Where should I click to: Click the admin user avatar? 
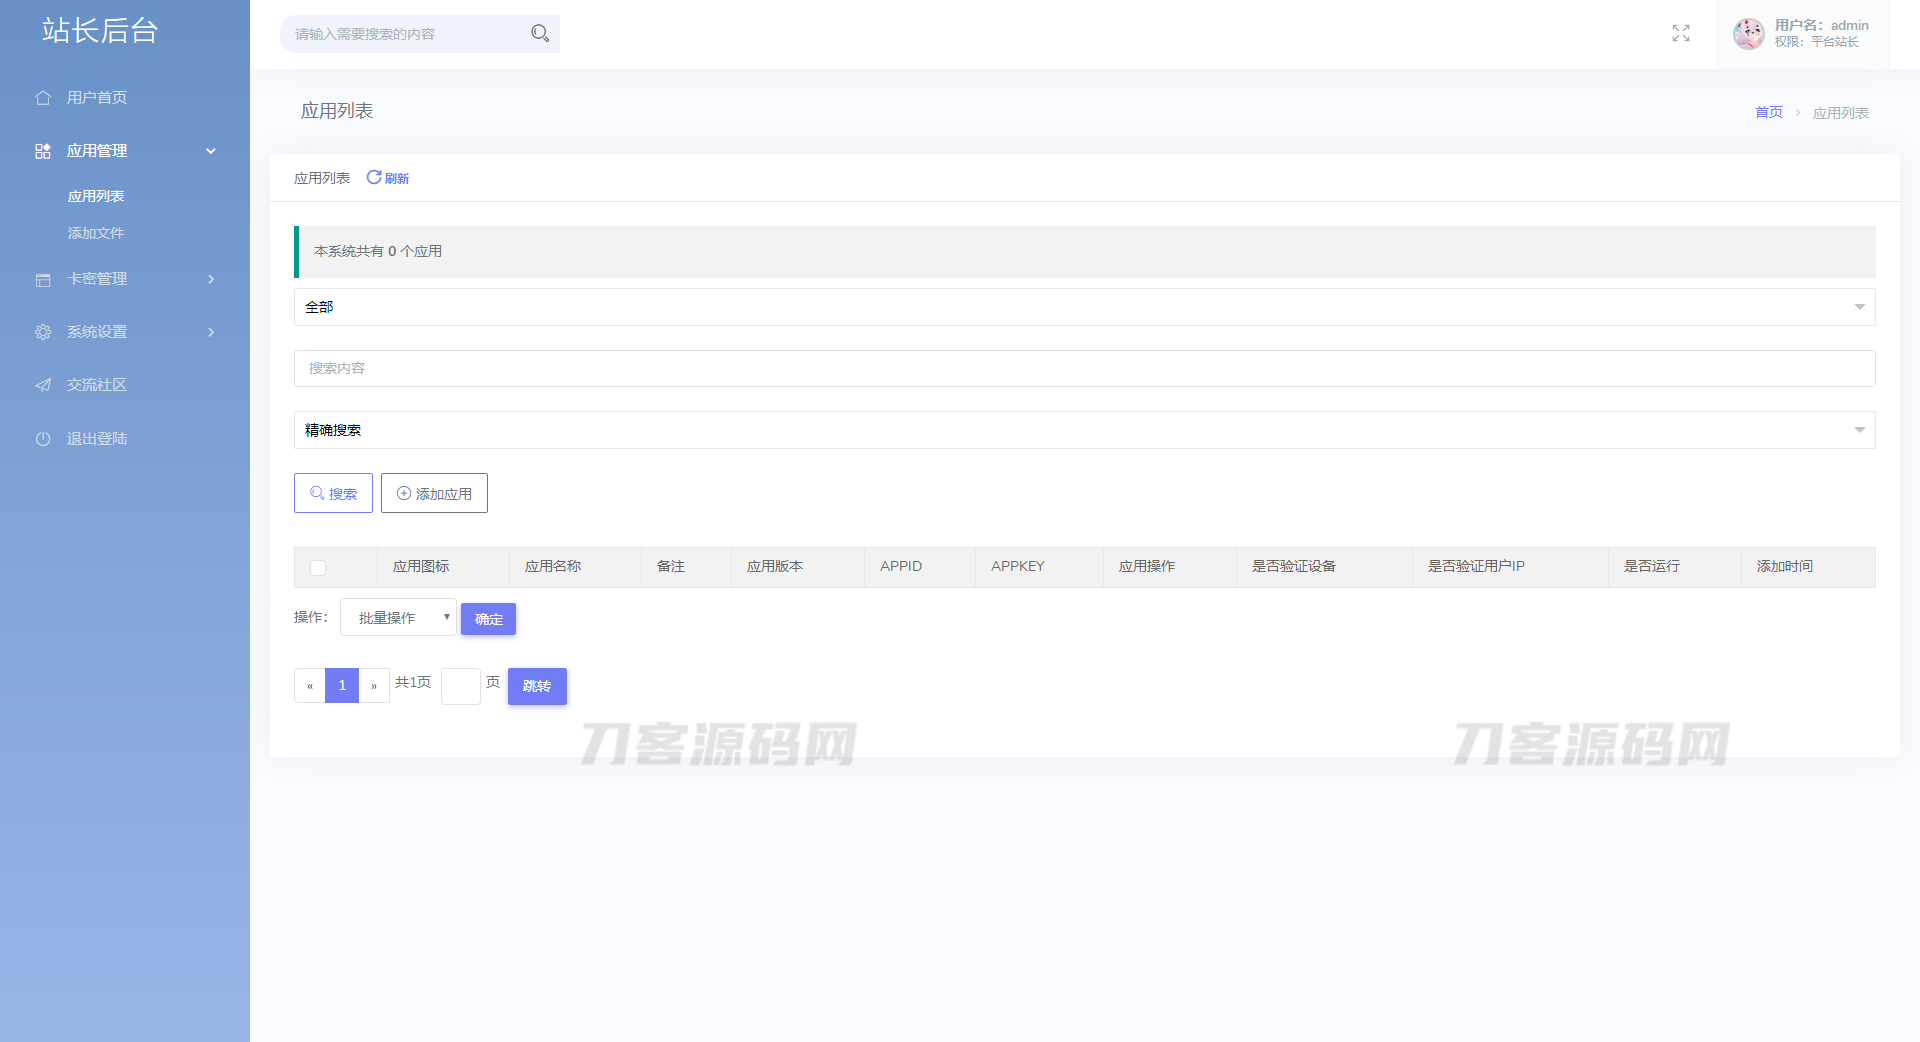point(1748,33)
